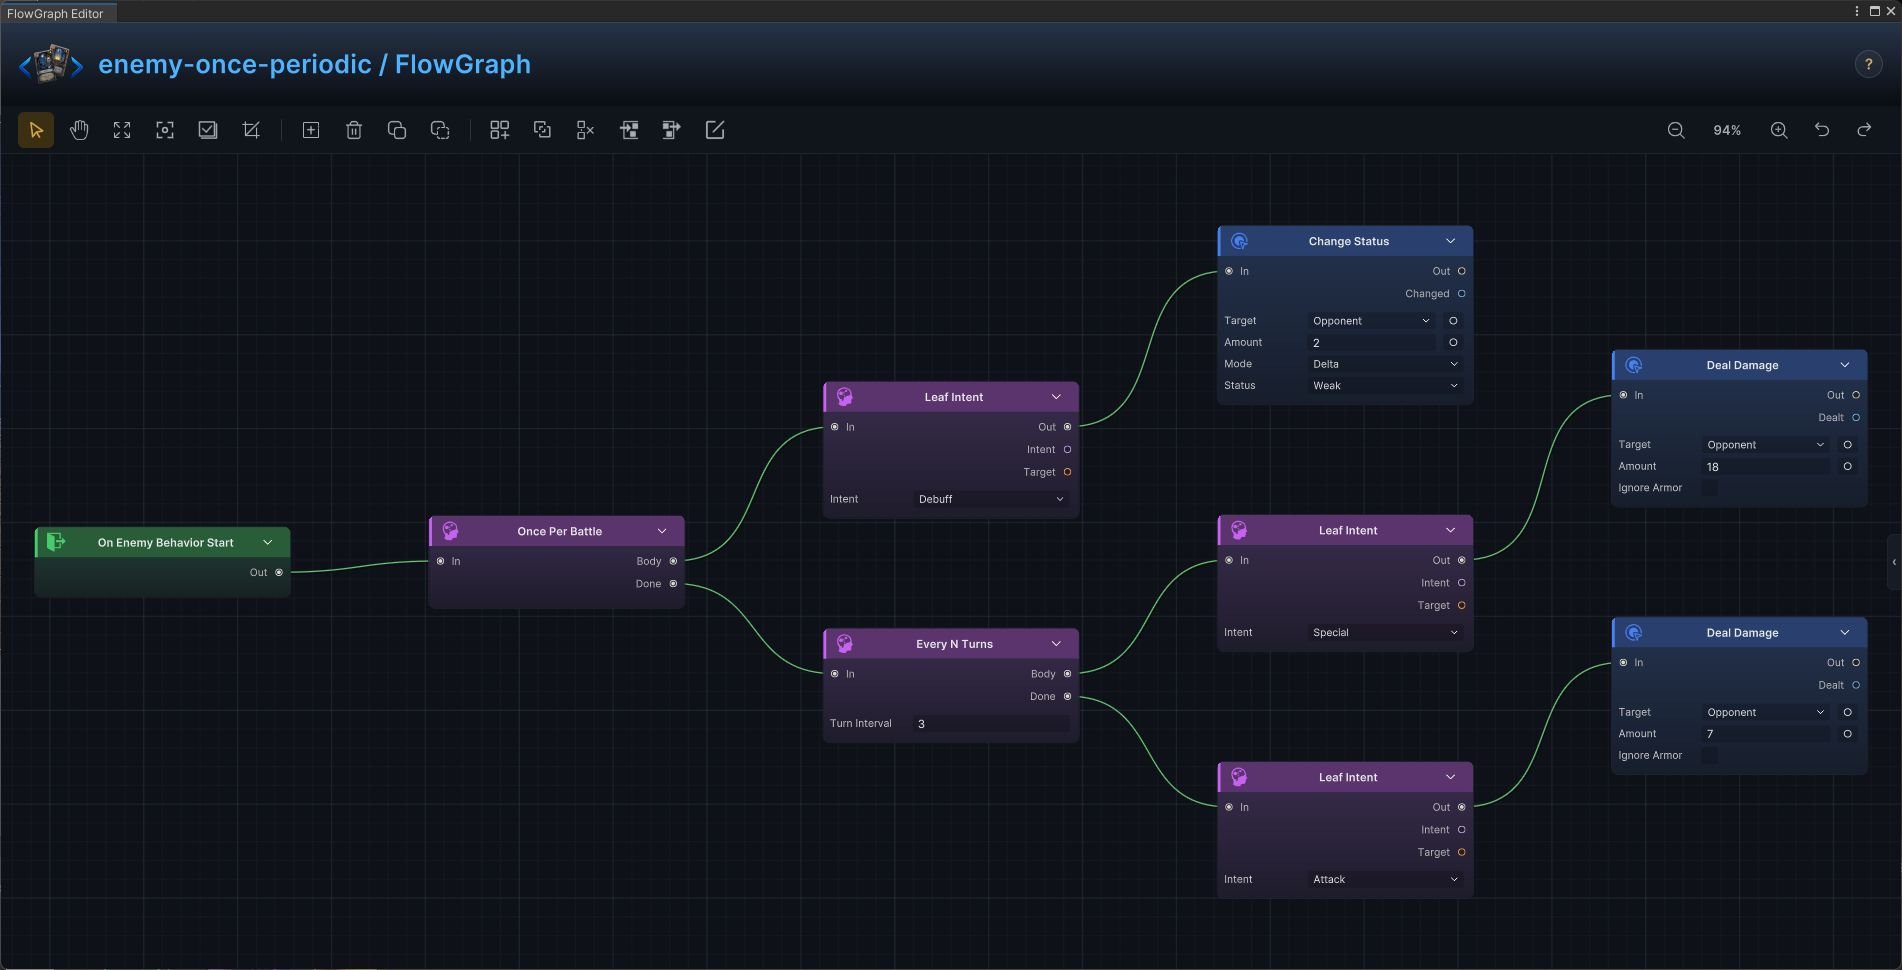The height and width of the screenshot is (970, 1902).
Task: Click the Leaf Intent title with Special
Action: pyautogui.click(x=1347, y=530)
